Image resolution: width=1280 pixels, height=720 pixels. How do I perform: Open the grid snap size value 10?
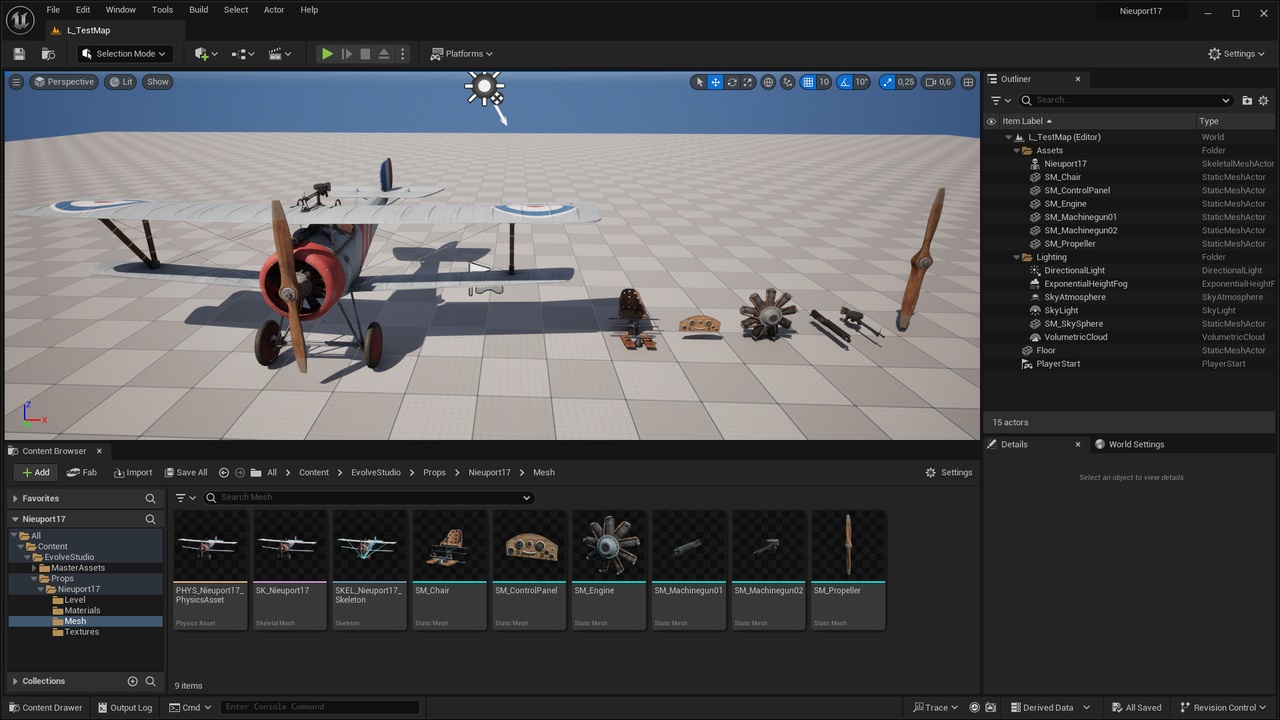[824, 82]
